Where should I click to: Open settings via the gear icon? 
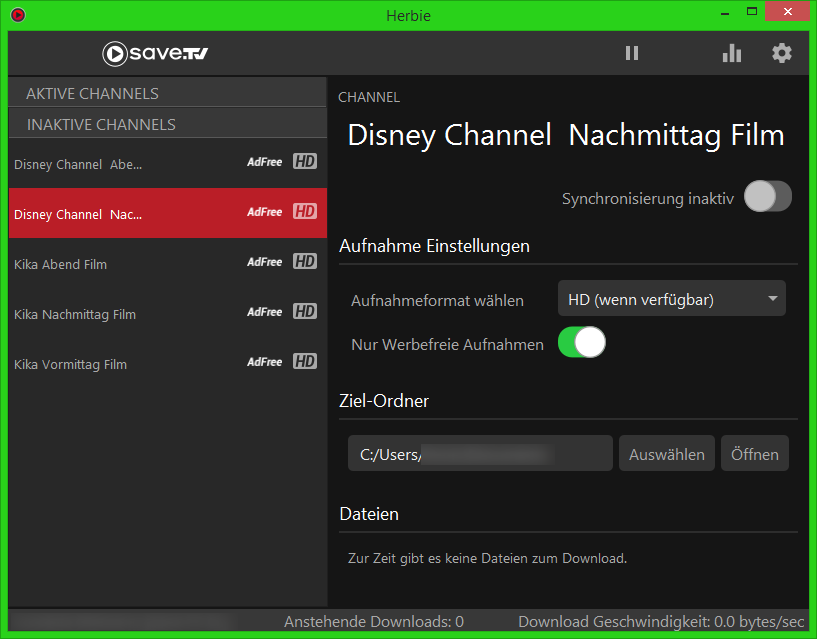click(782, 53)
